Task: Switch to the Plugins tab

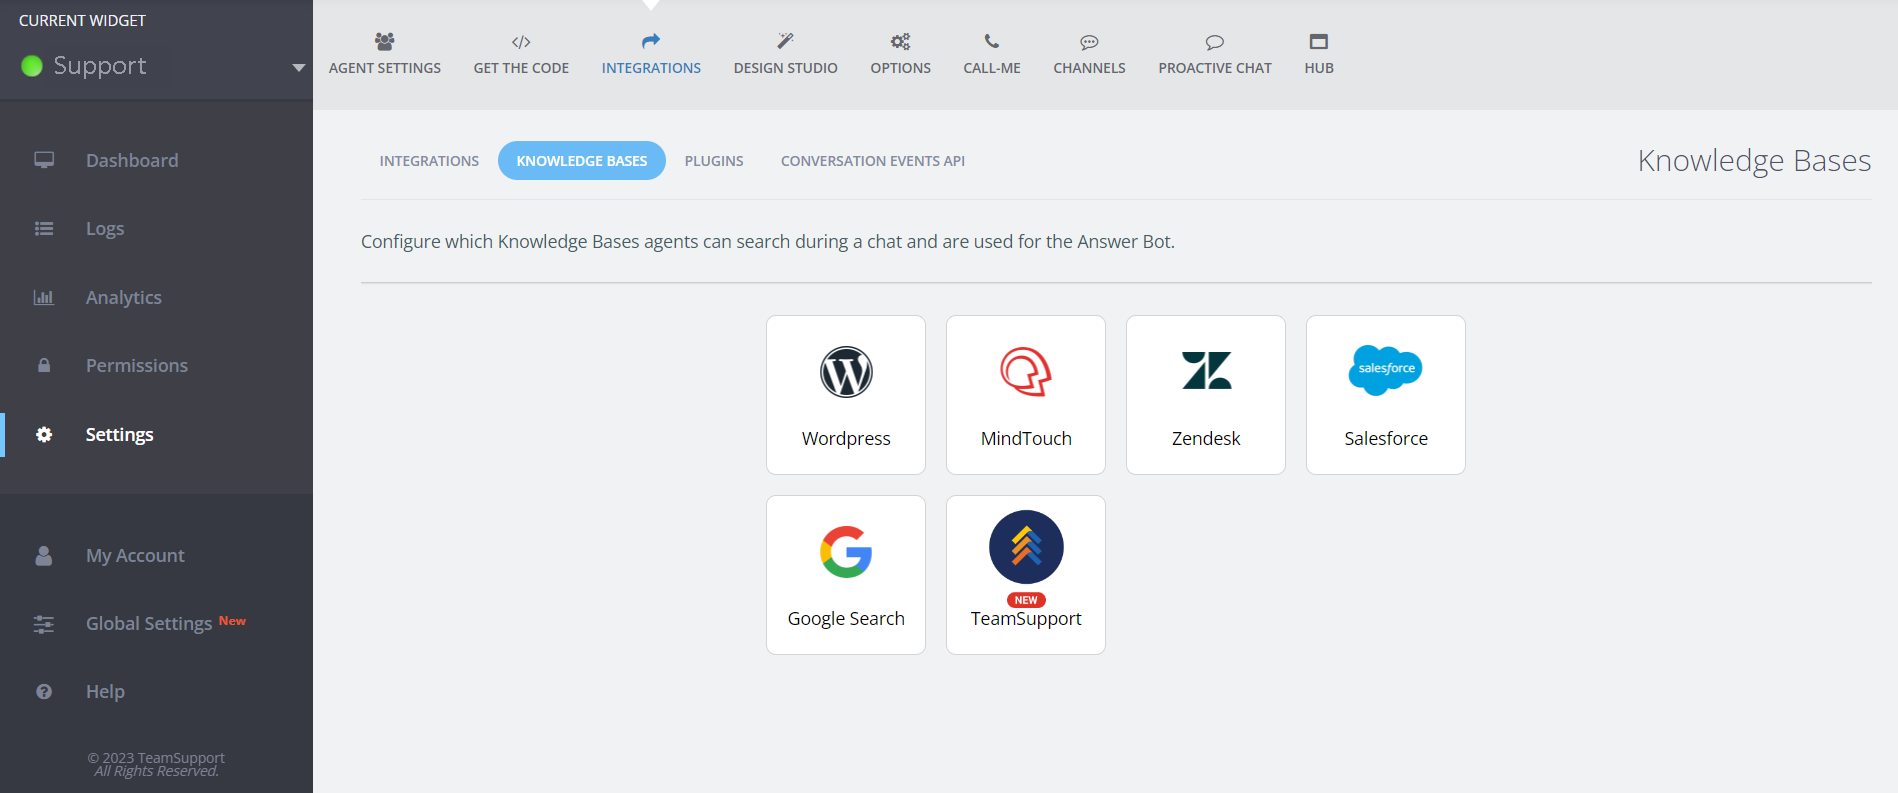Action: point(714,161)
